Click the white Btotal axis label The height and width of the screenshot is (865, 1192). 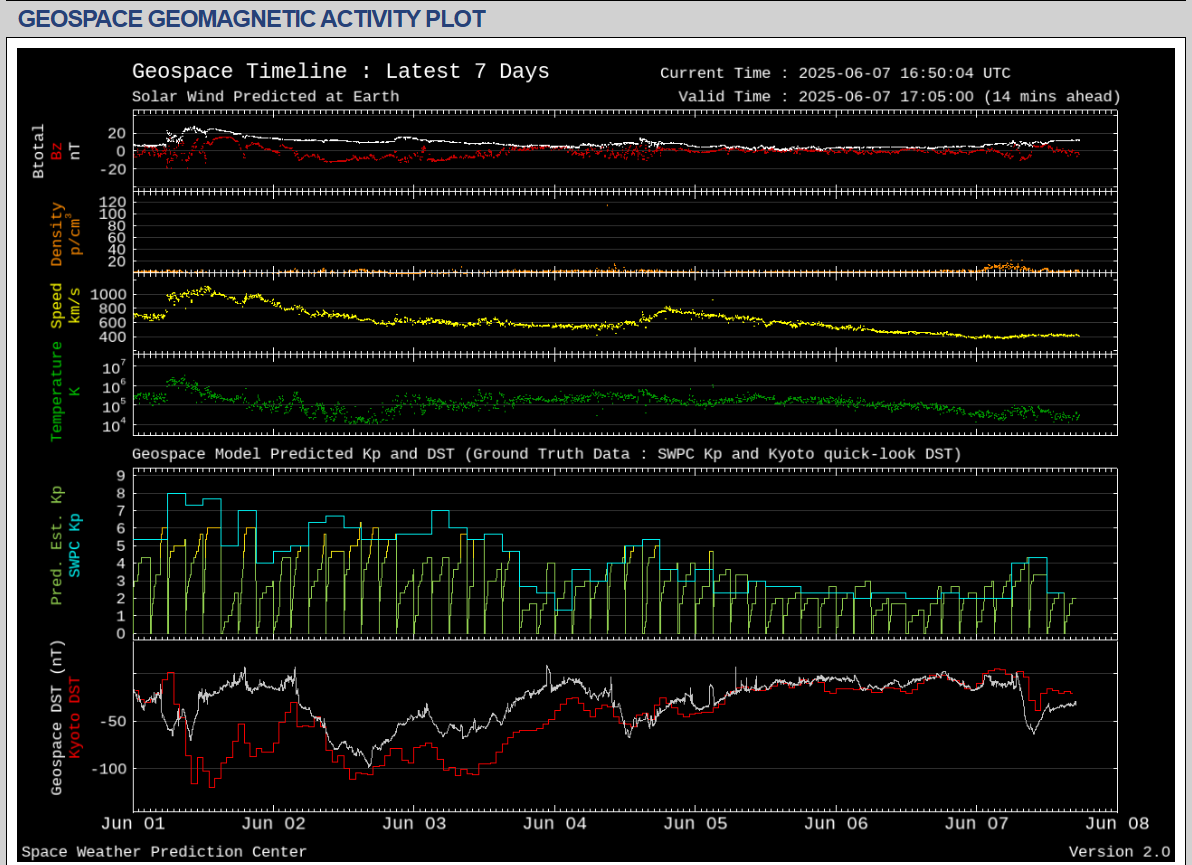click(39, 151)
